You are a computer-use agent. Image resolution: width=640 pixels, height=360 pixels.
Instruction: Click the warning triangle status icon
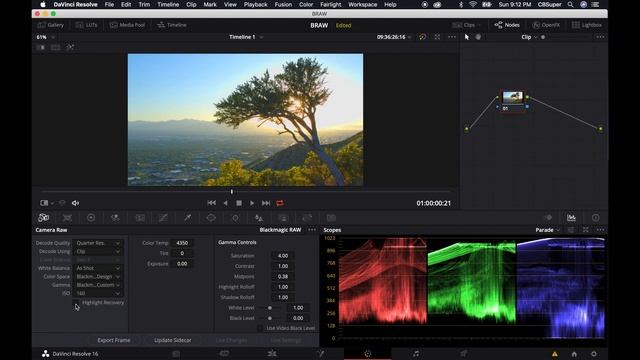[555, 354]
